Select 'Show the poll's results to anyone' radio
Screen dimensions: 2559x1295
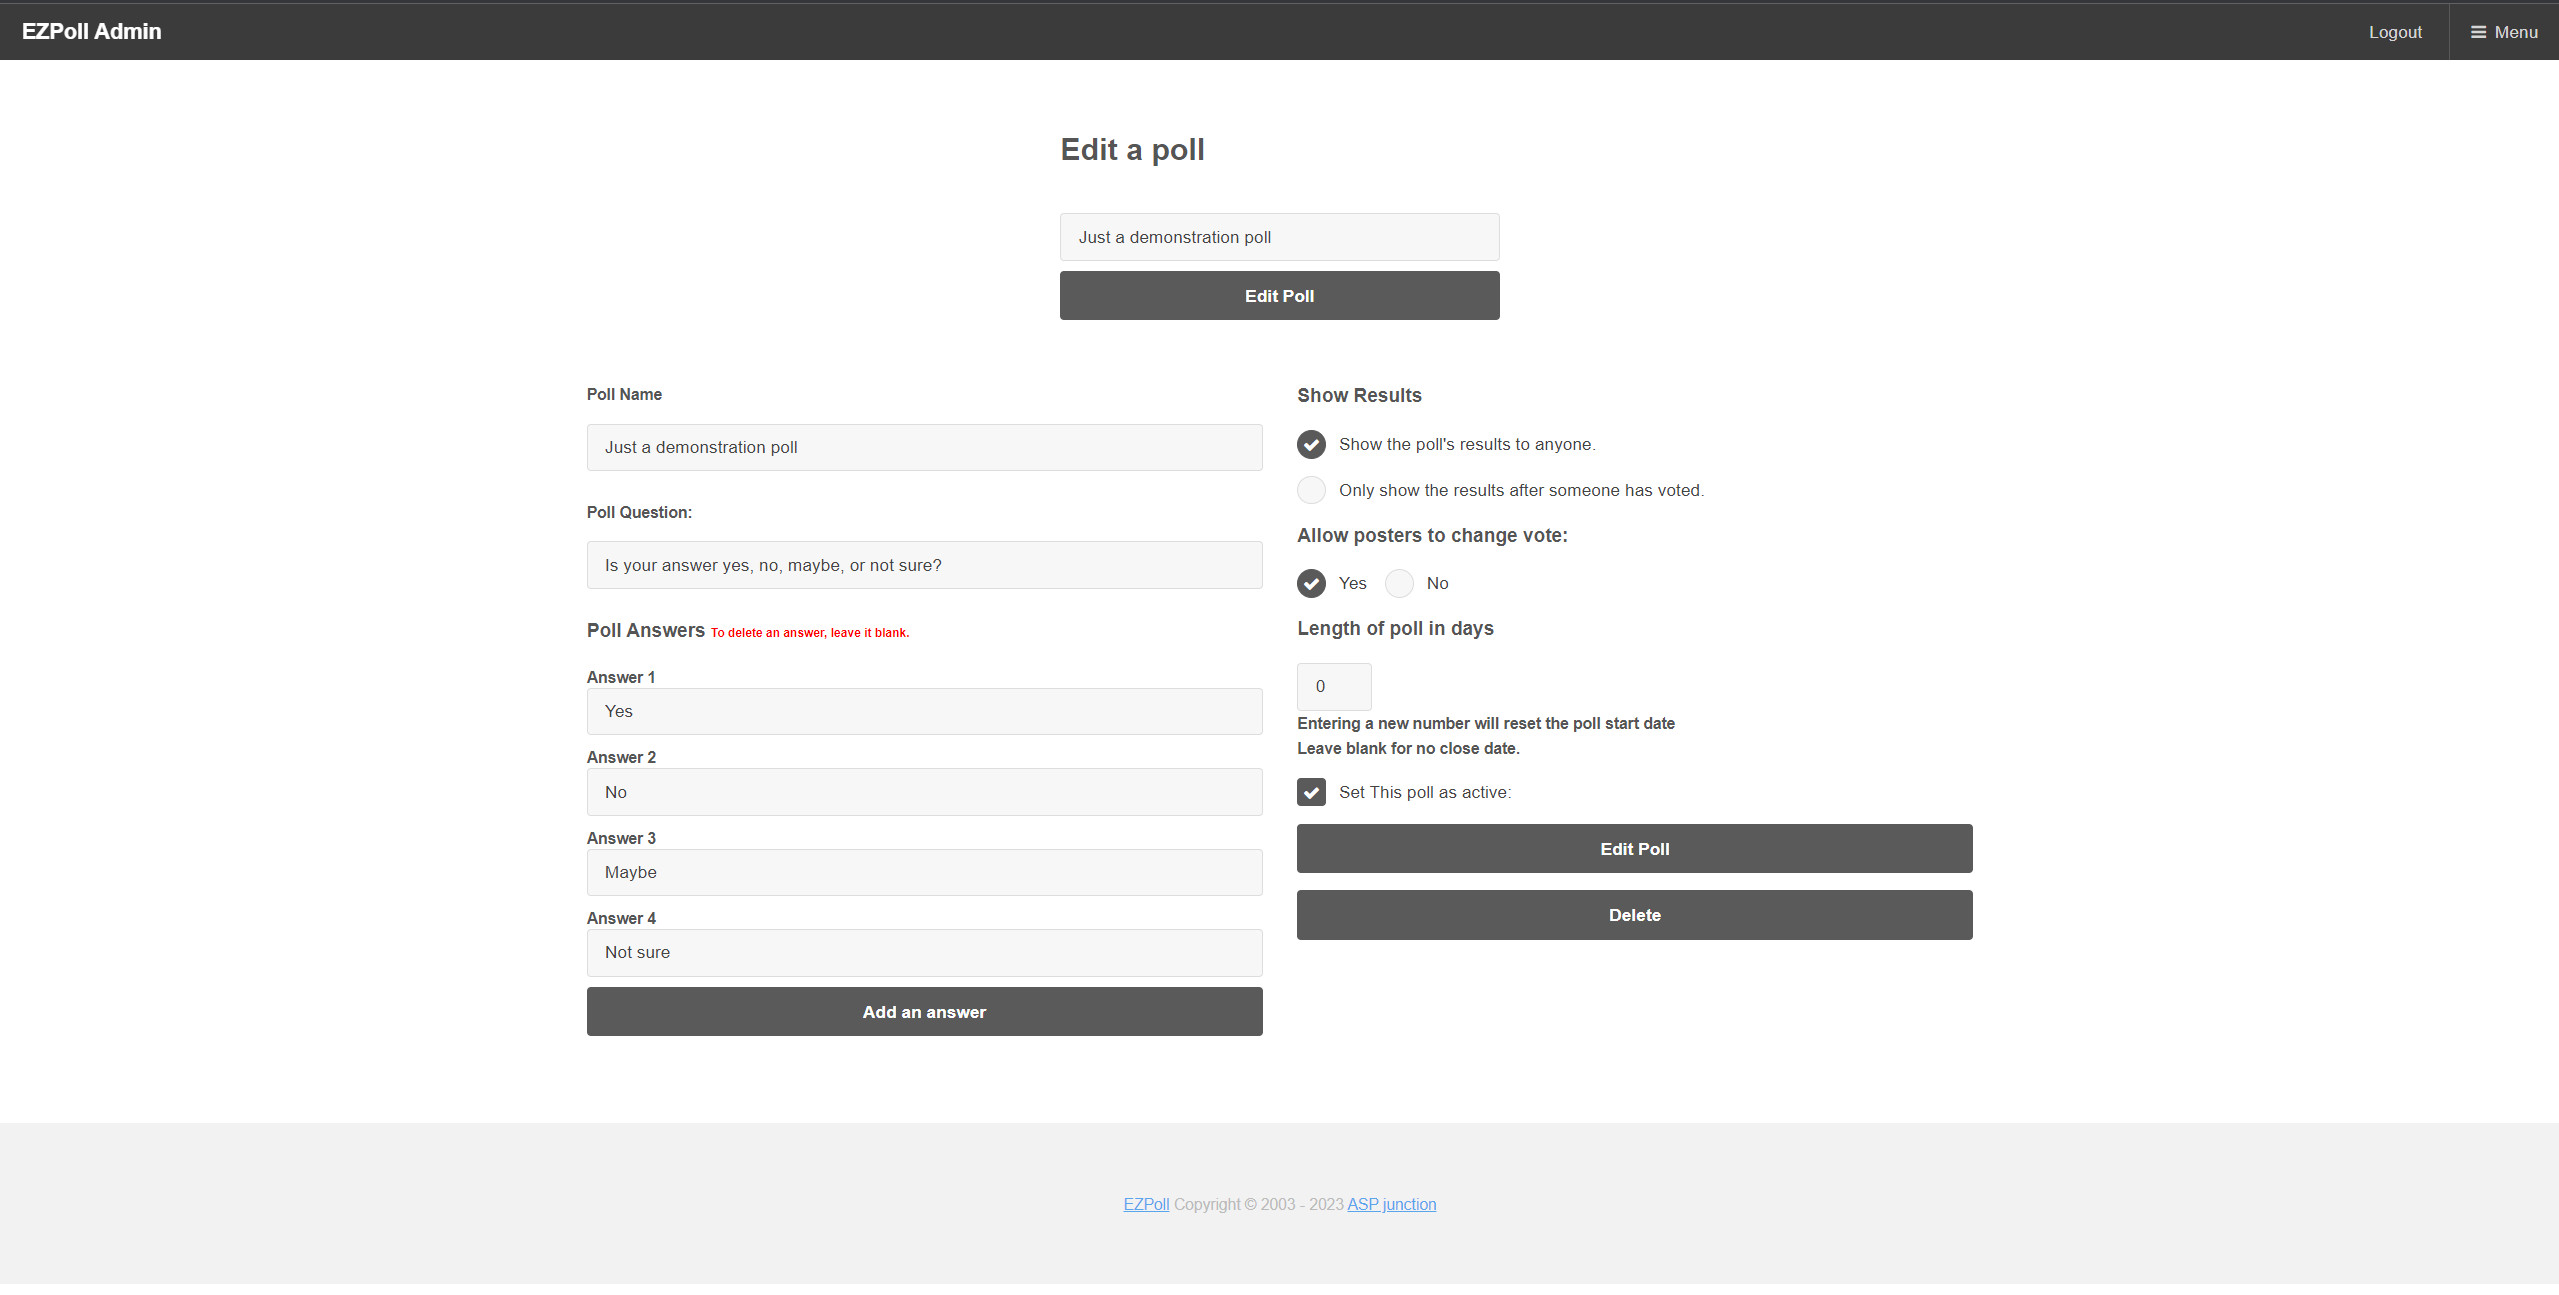(1311, 444)
